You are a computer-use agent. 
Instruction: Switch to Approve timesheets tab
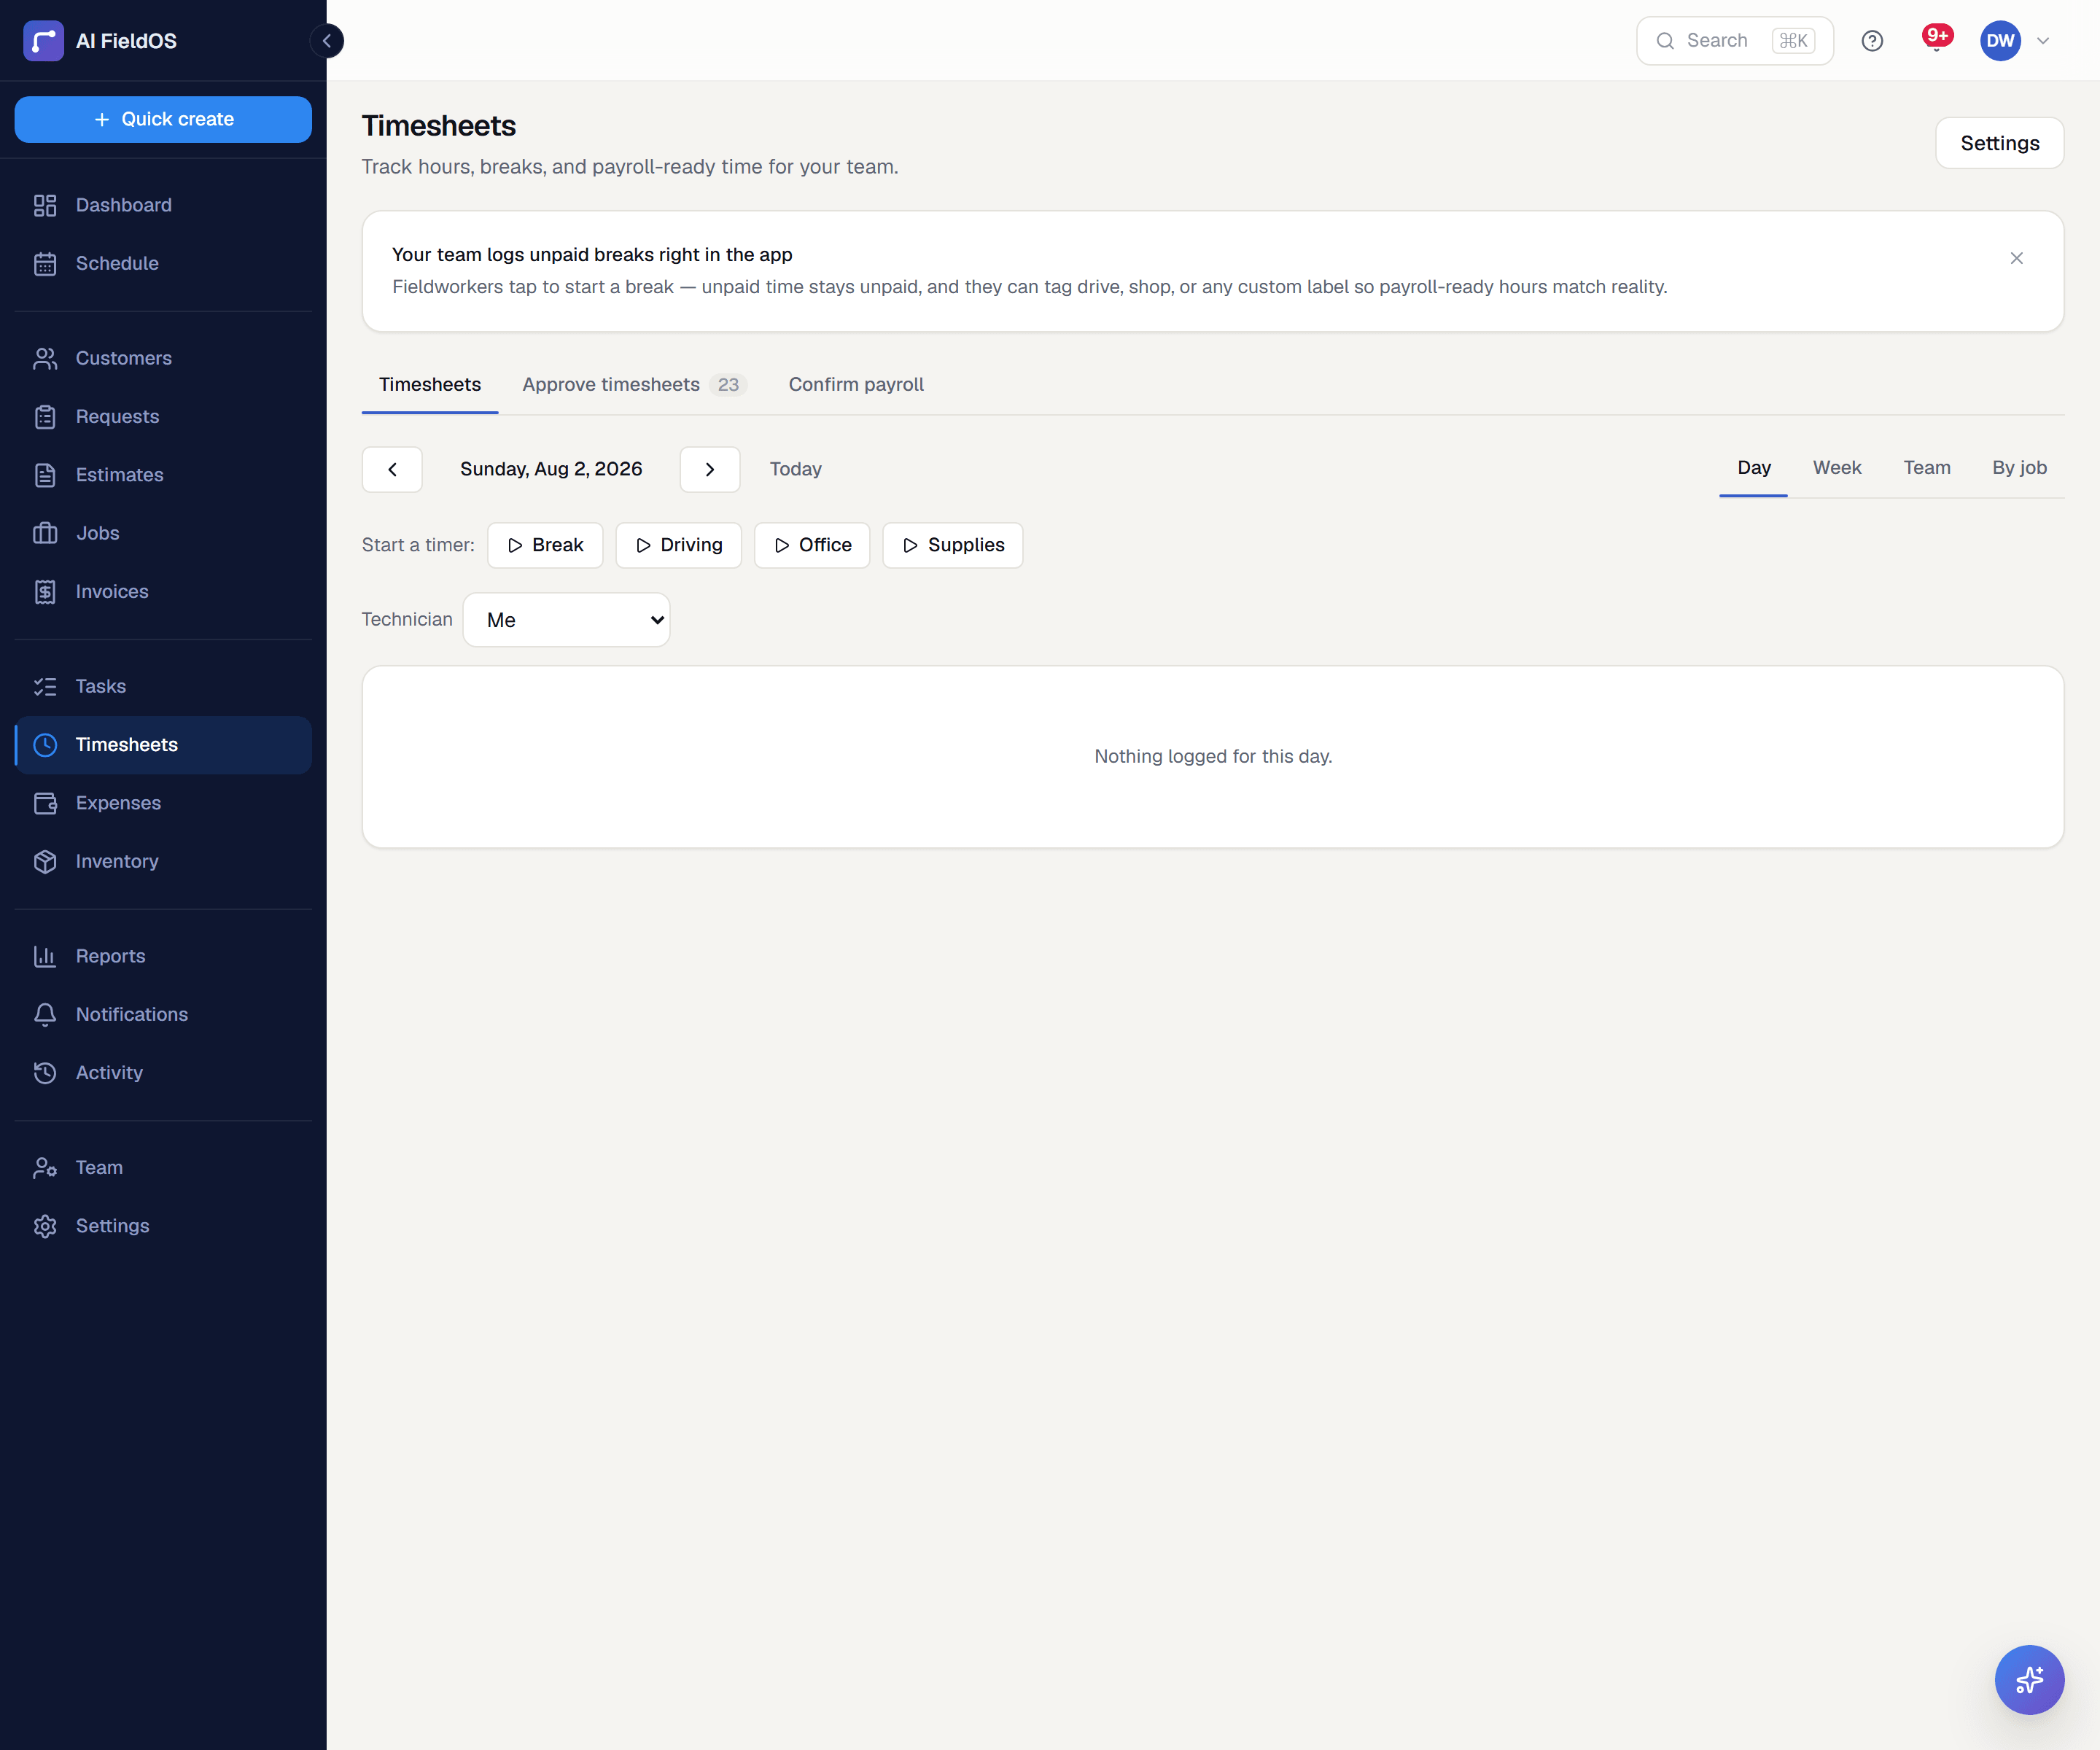pos(634,384)
